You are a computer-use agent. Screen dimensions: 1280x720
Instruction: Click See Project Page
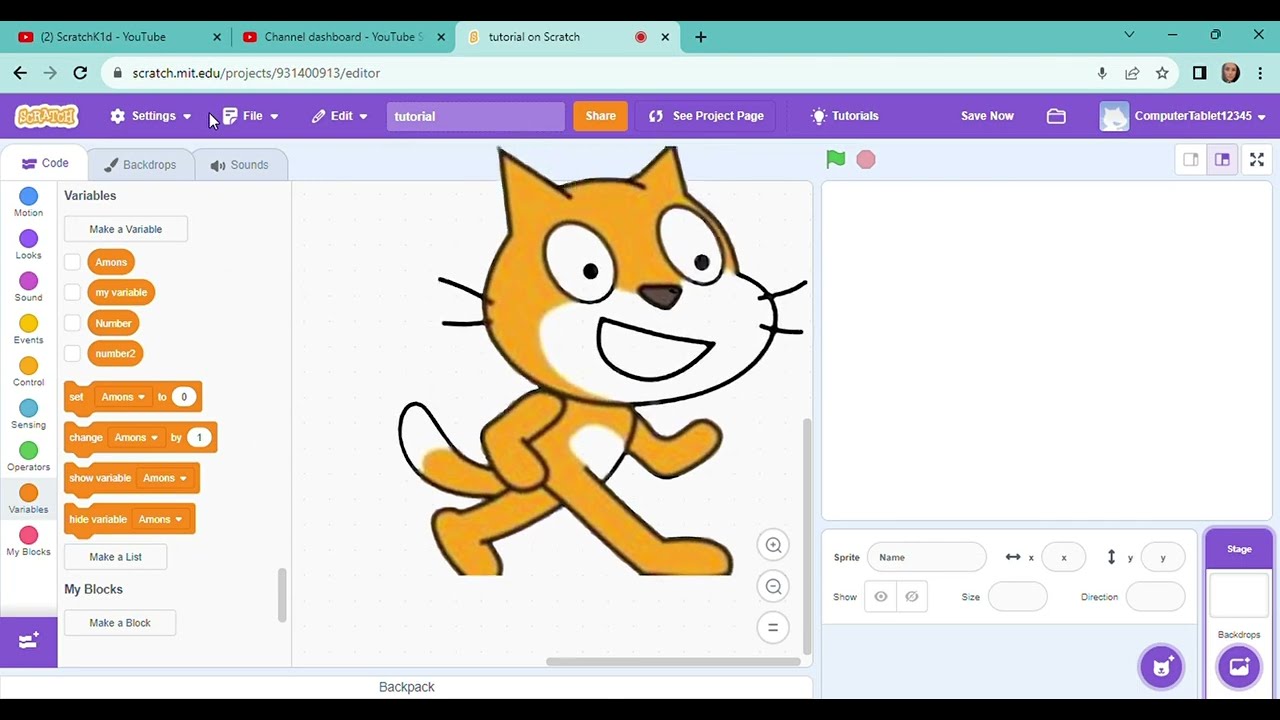(706, 116)
